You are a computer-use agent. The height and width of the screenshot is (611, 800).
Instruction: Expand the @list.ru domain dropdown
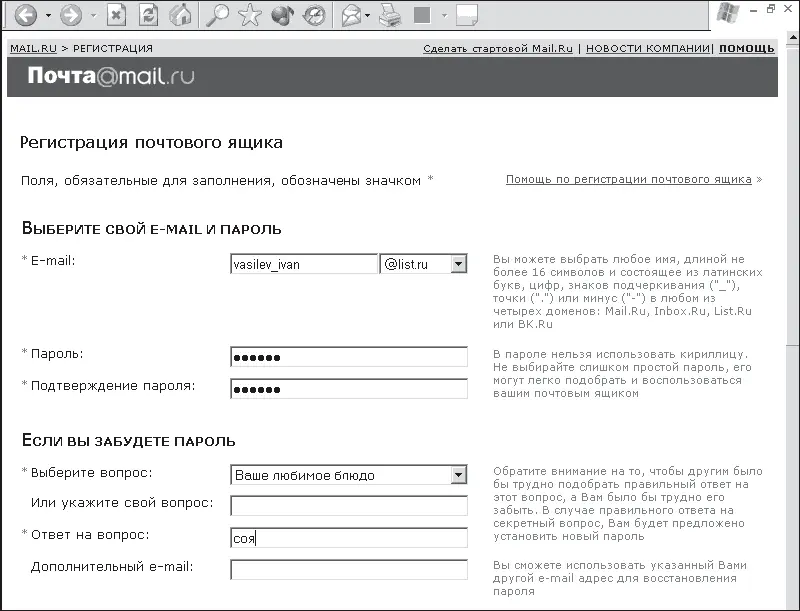coord(458,264)
